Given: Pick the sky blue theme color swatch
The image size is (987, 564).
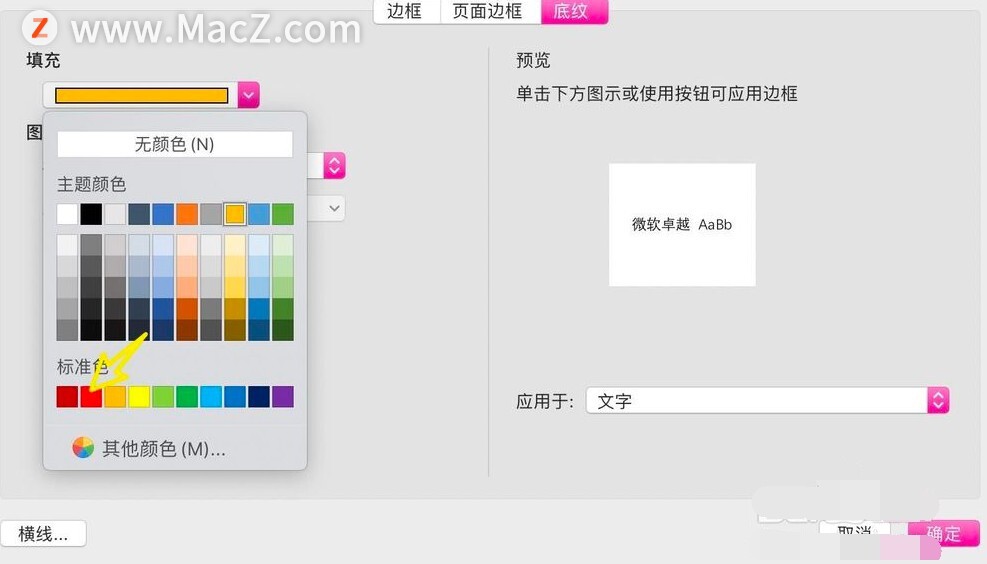Looking at the screenshot, I should tap(259, 214).
